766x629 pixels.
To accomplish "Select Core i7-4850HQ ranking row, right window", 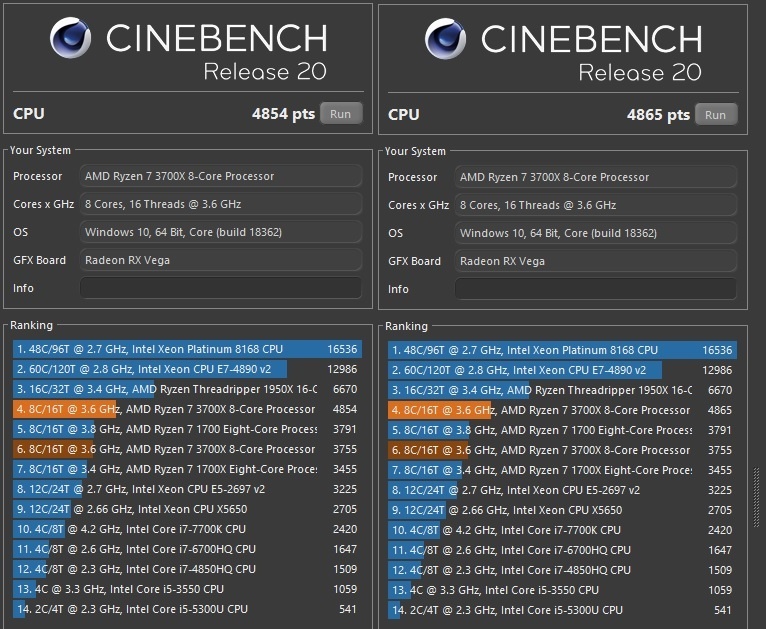I will tap(562, 570).
